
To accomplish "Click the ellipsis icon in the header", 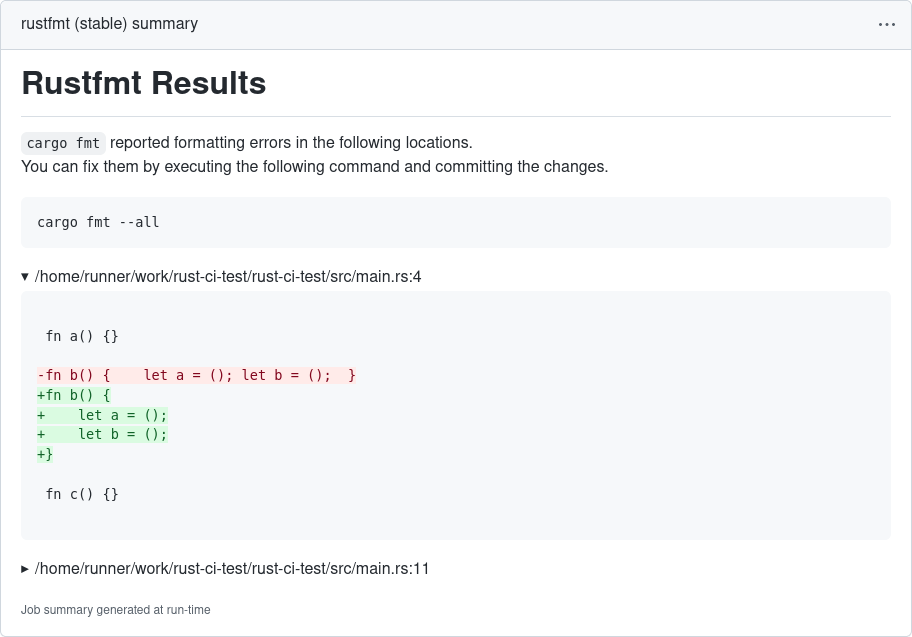I will pos(886,24).
